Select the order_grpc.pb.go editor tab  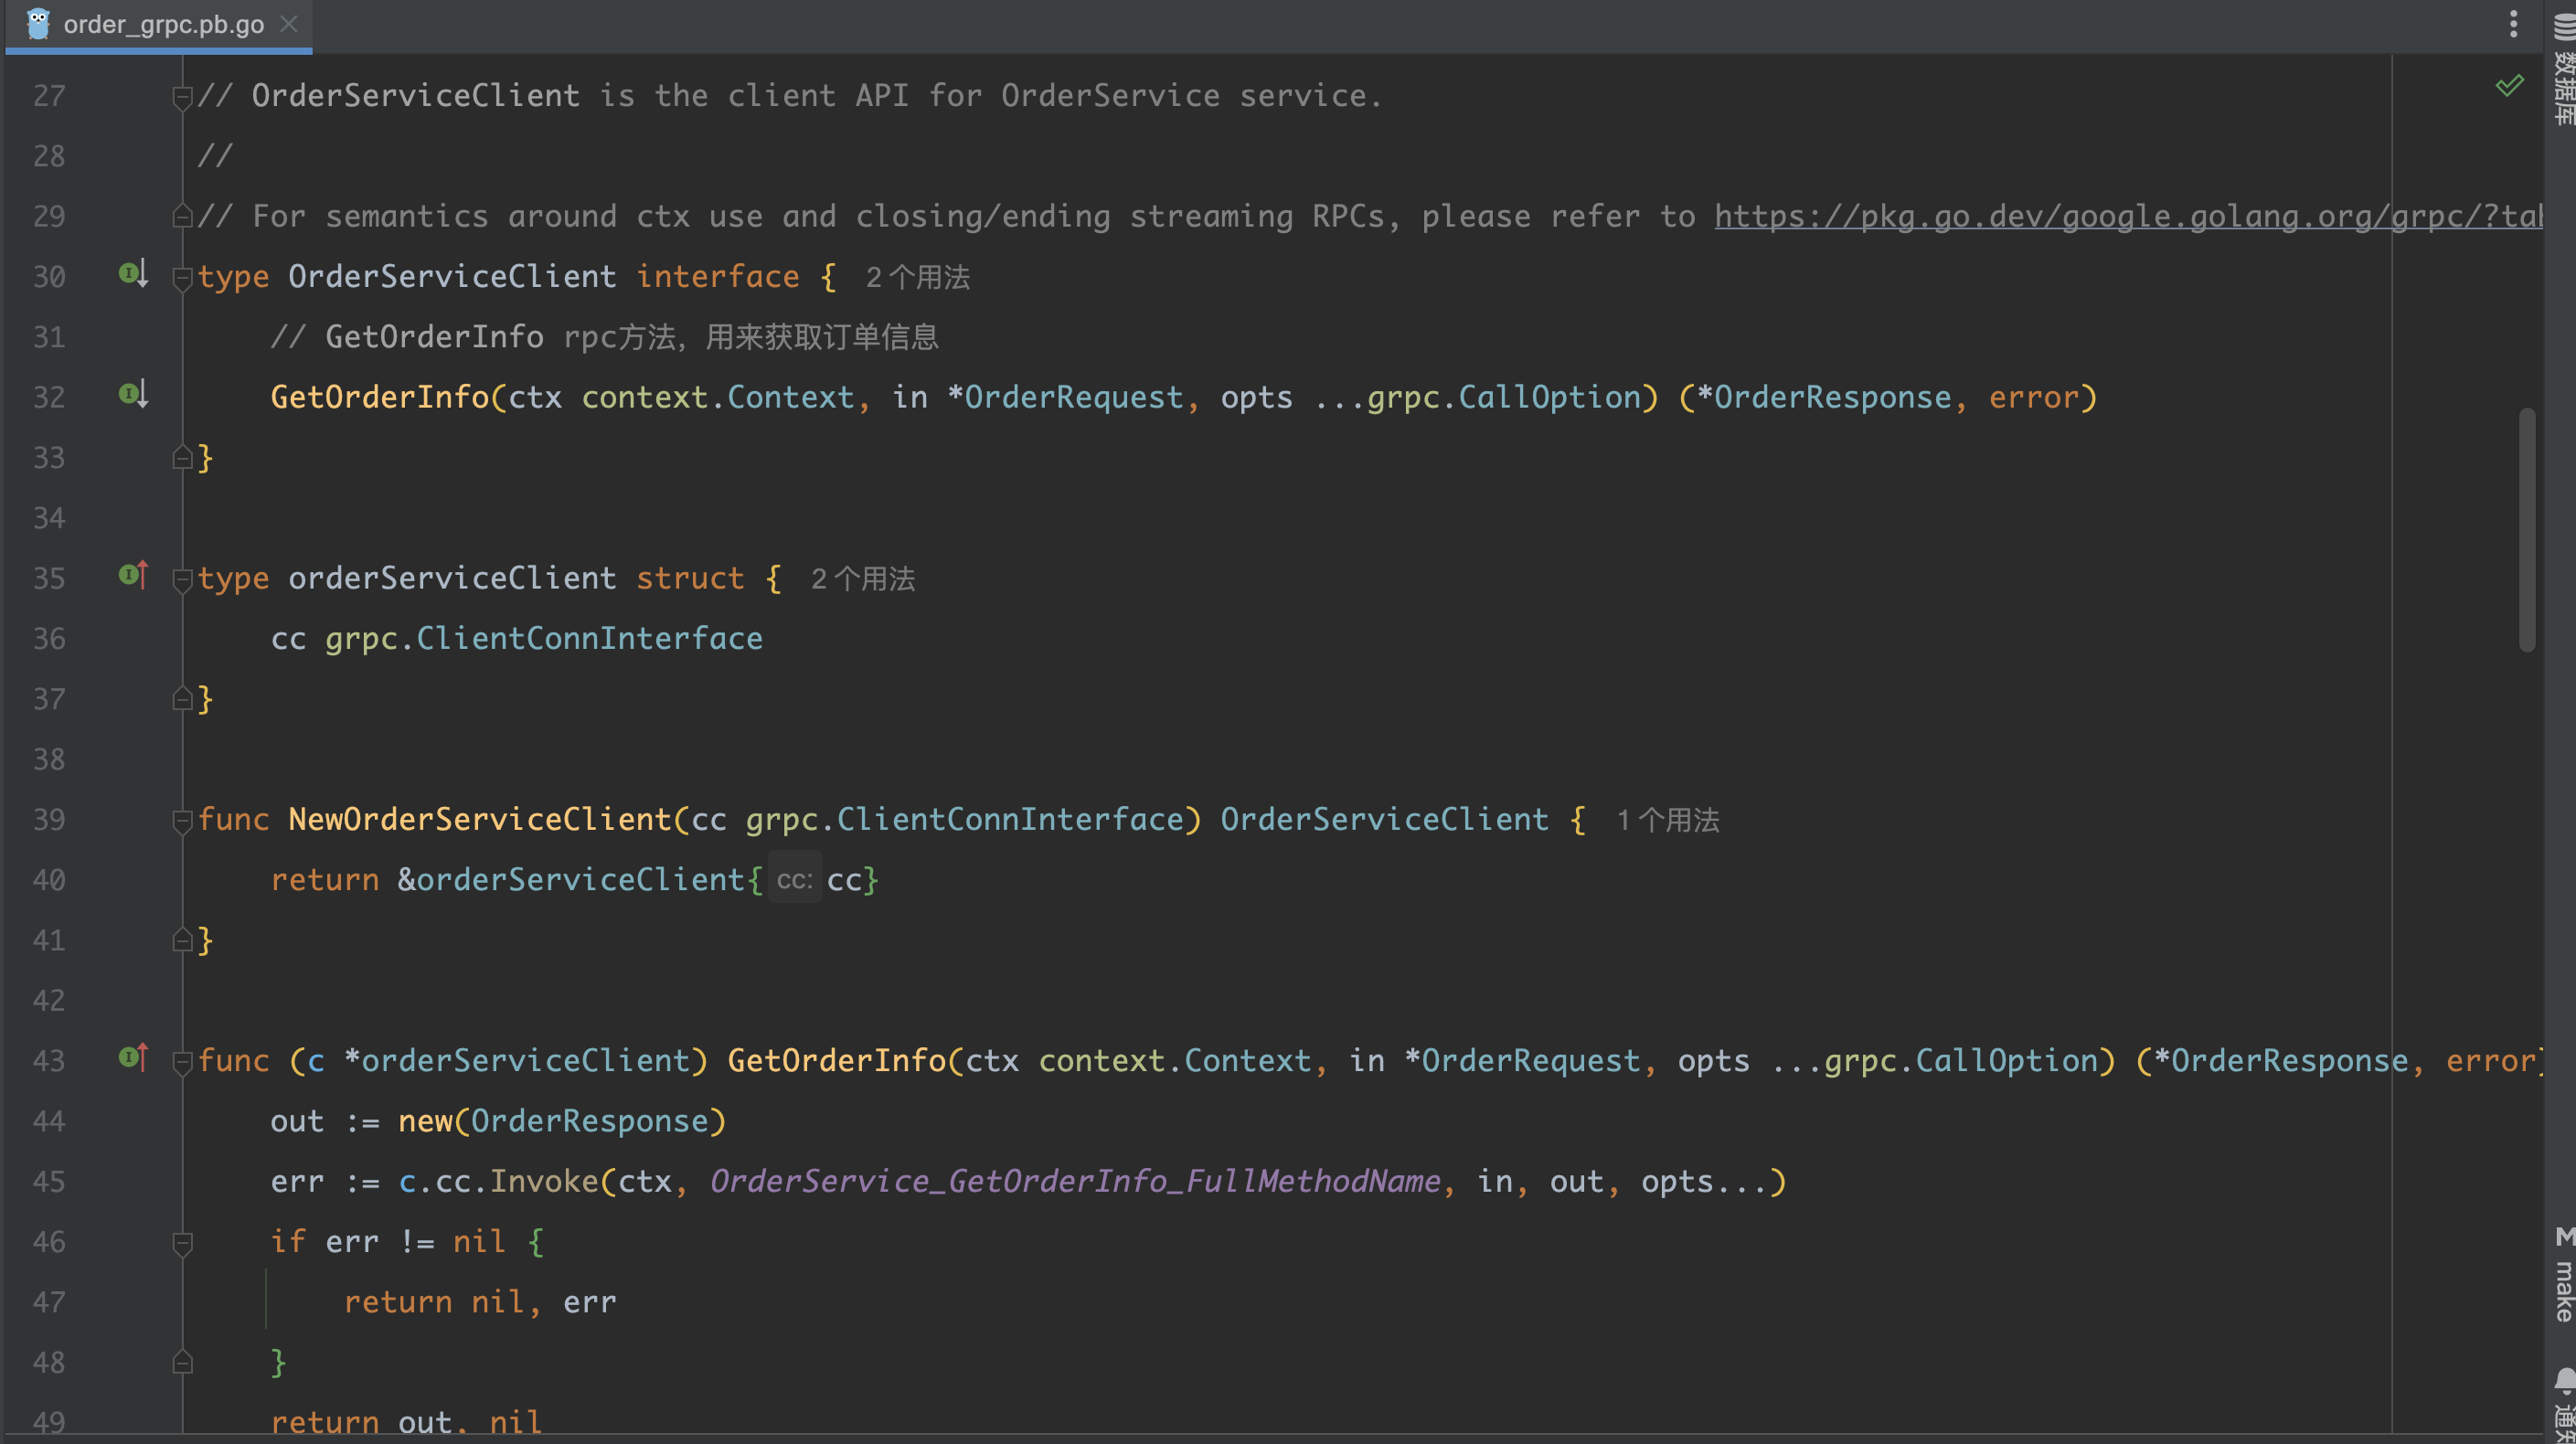[160, 24]
